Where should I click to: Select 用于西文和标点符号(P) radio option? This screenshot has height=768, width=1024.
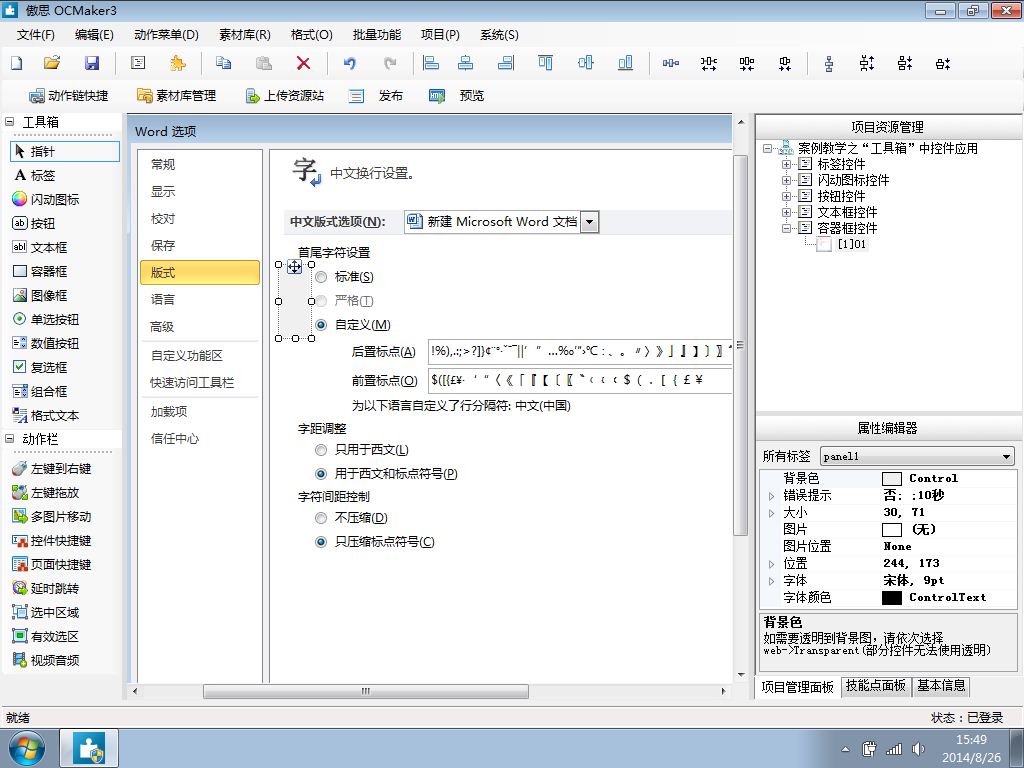321,473
